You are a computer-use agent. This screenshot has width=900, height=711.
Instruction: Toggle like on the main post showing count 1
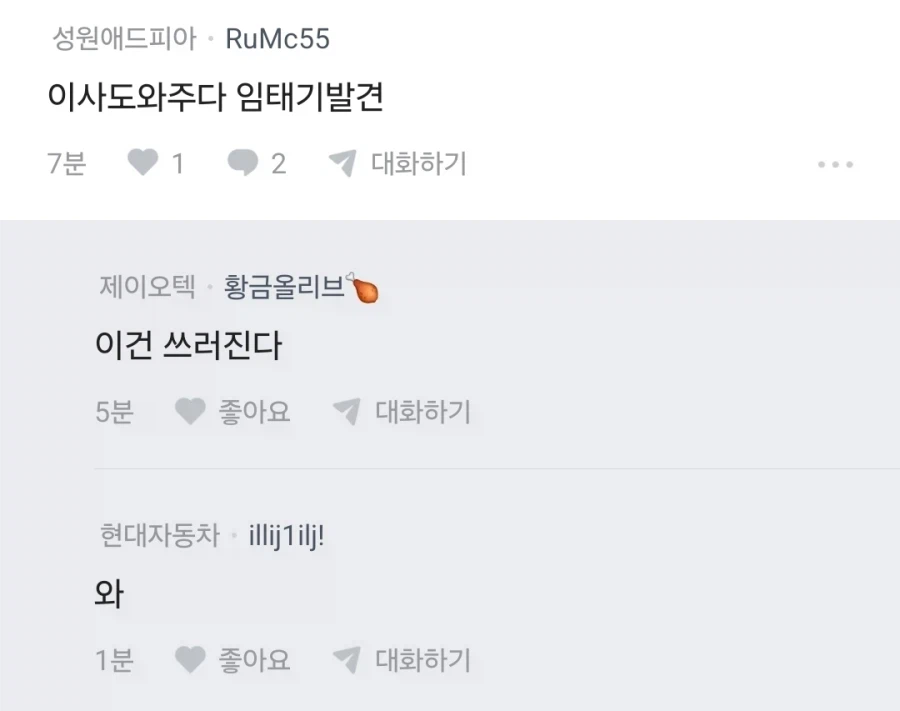click(143, 163)
